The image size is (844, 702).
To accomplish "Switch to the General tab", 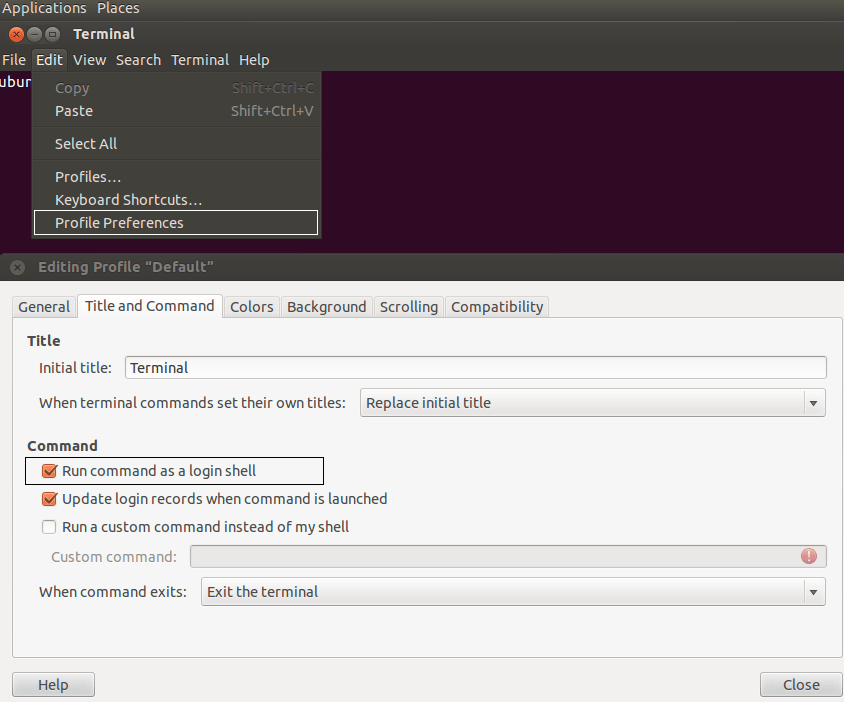I will point(44,306).
